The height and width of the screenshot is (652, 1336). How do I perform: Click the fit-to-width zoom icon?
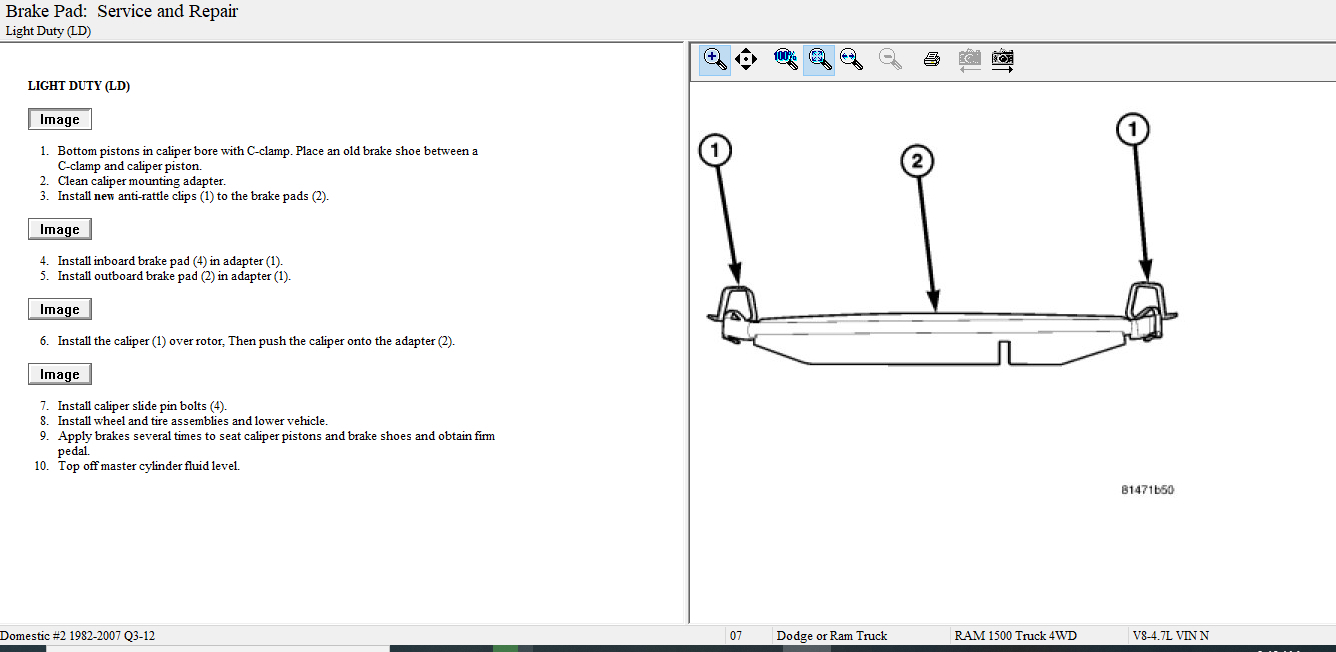852,59
